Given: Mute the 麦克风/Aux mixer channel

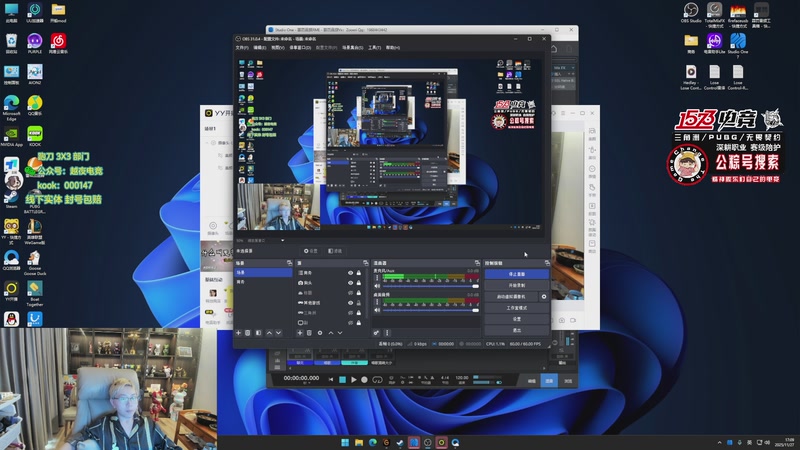Looking at the screenshot, I should coord(377,286).
